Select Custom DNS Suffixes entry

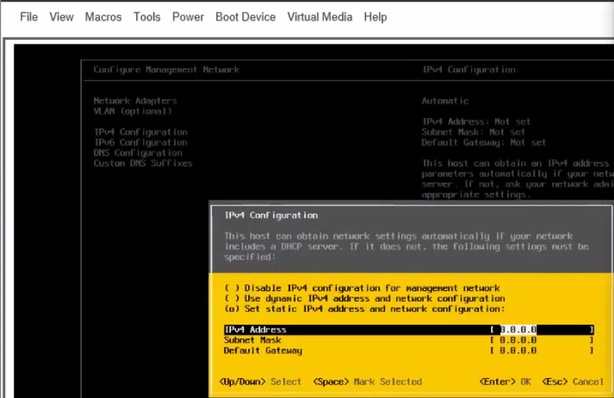pos(143,163)
